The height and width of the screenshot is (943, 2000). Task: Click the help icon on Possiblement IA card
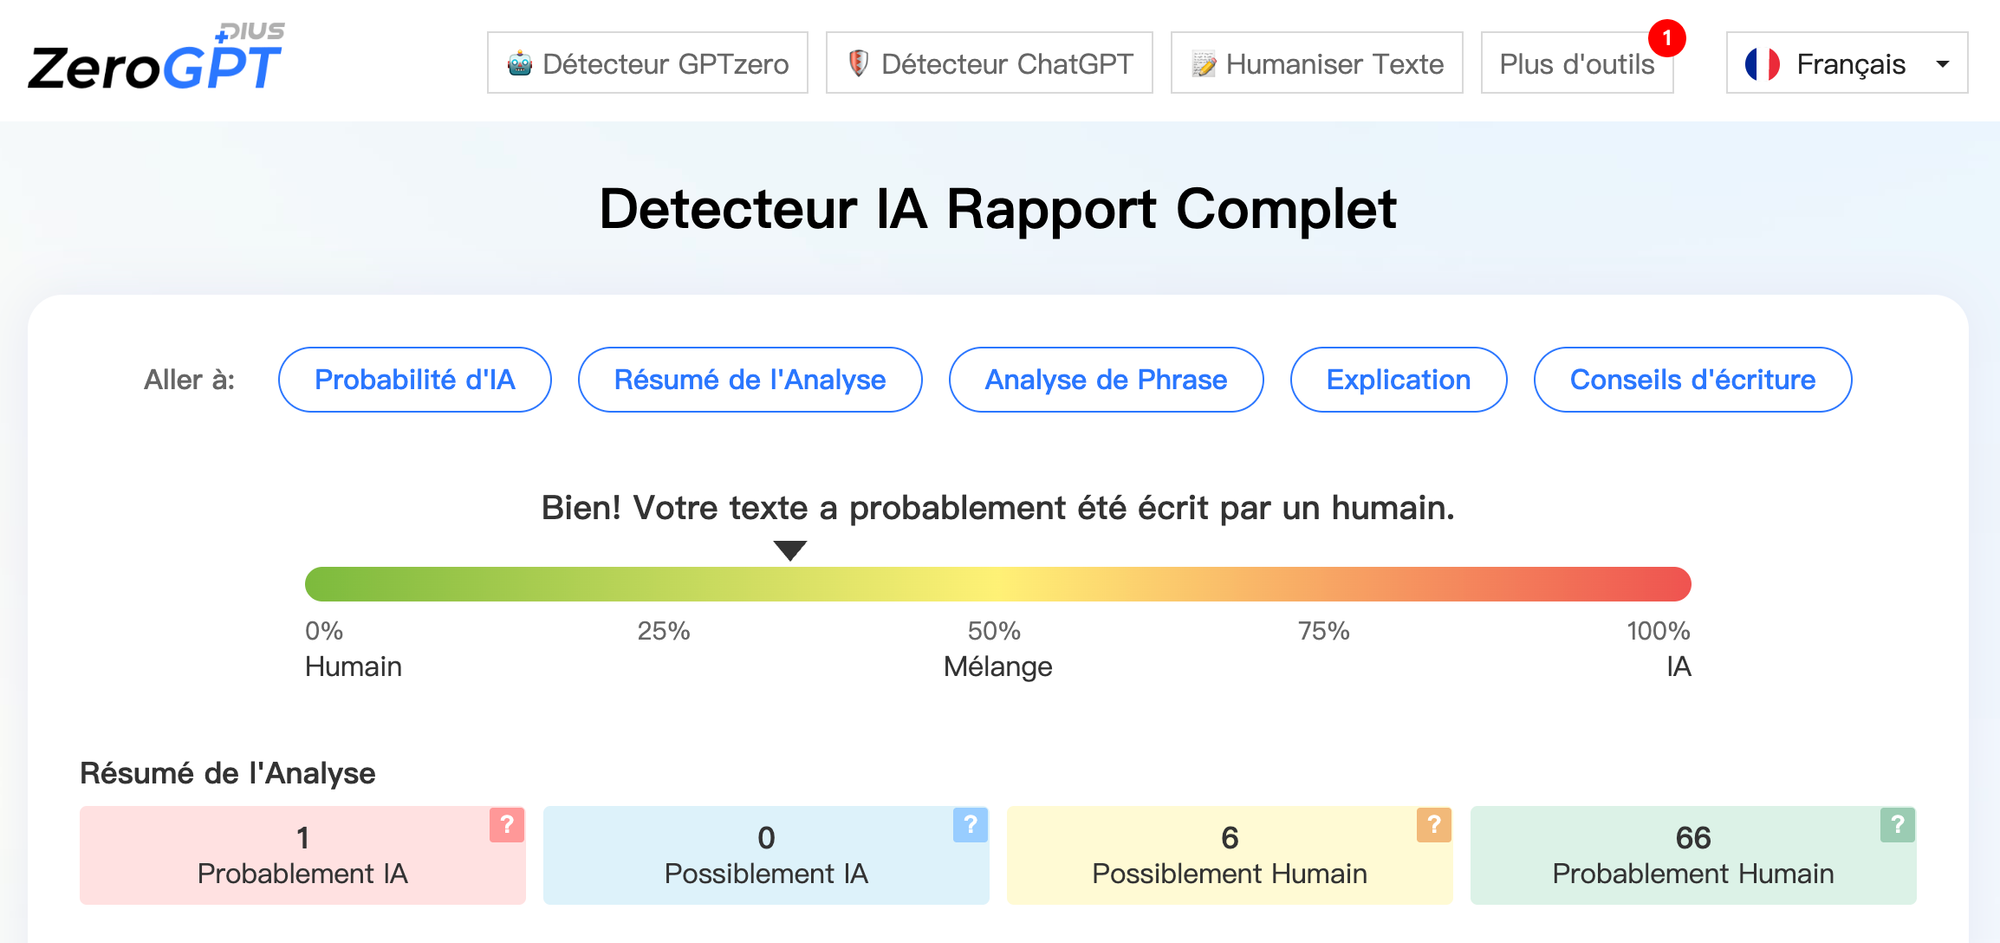[x=970, y=825]
